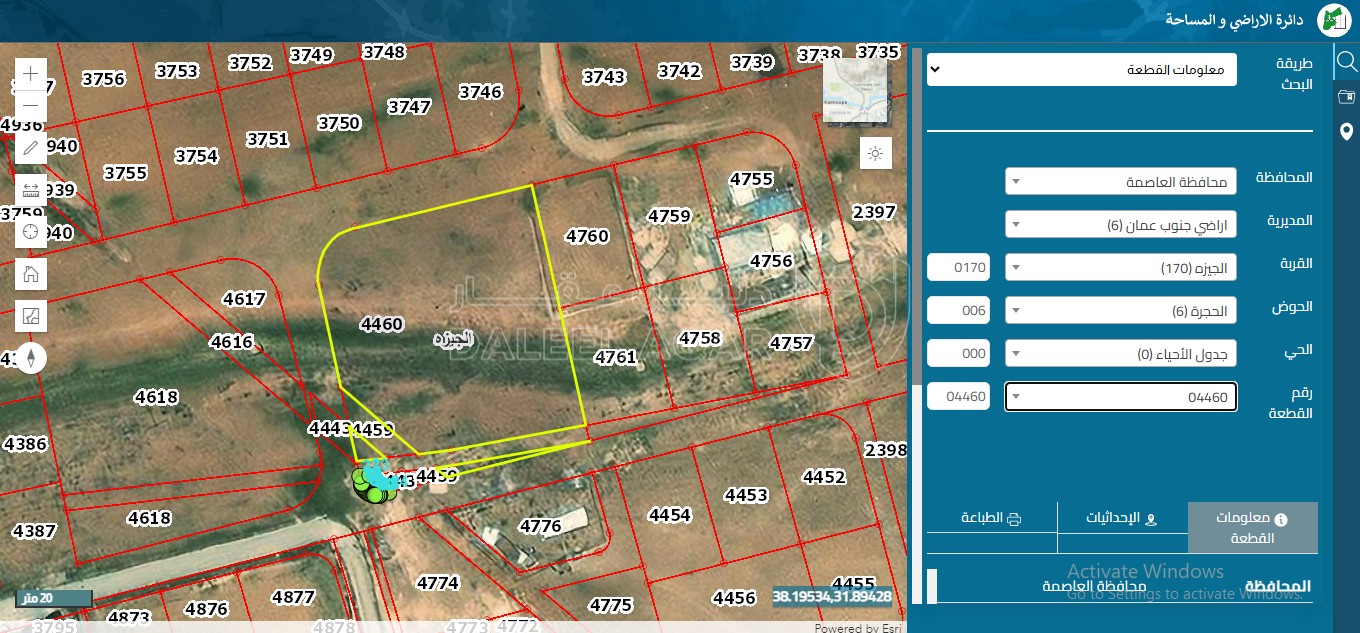Viewport: 1360px width, 633px height.
Task: Open the search method dropdown
Action: pyautogui.click(x=1081, y=69)
